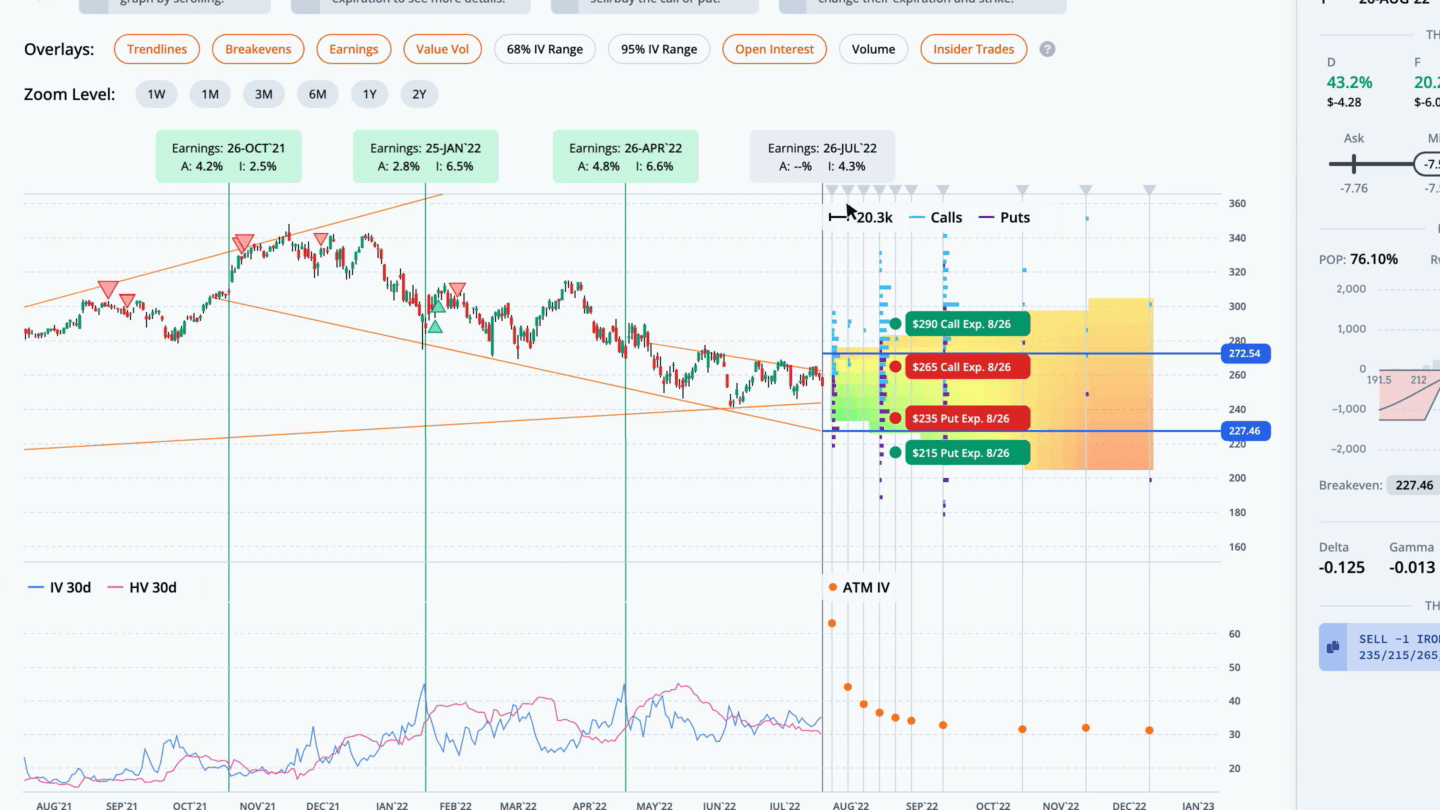Select the $290 Call Exp. 8/26 leg label
The width and height of the screenshot is (1440, 810).
(x=968, y=324)
